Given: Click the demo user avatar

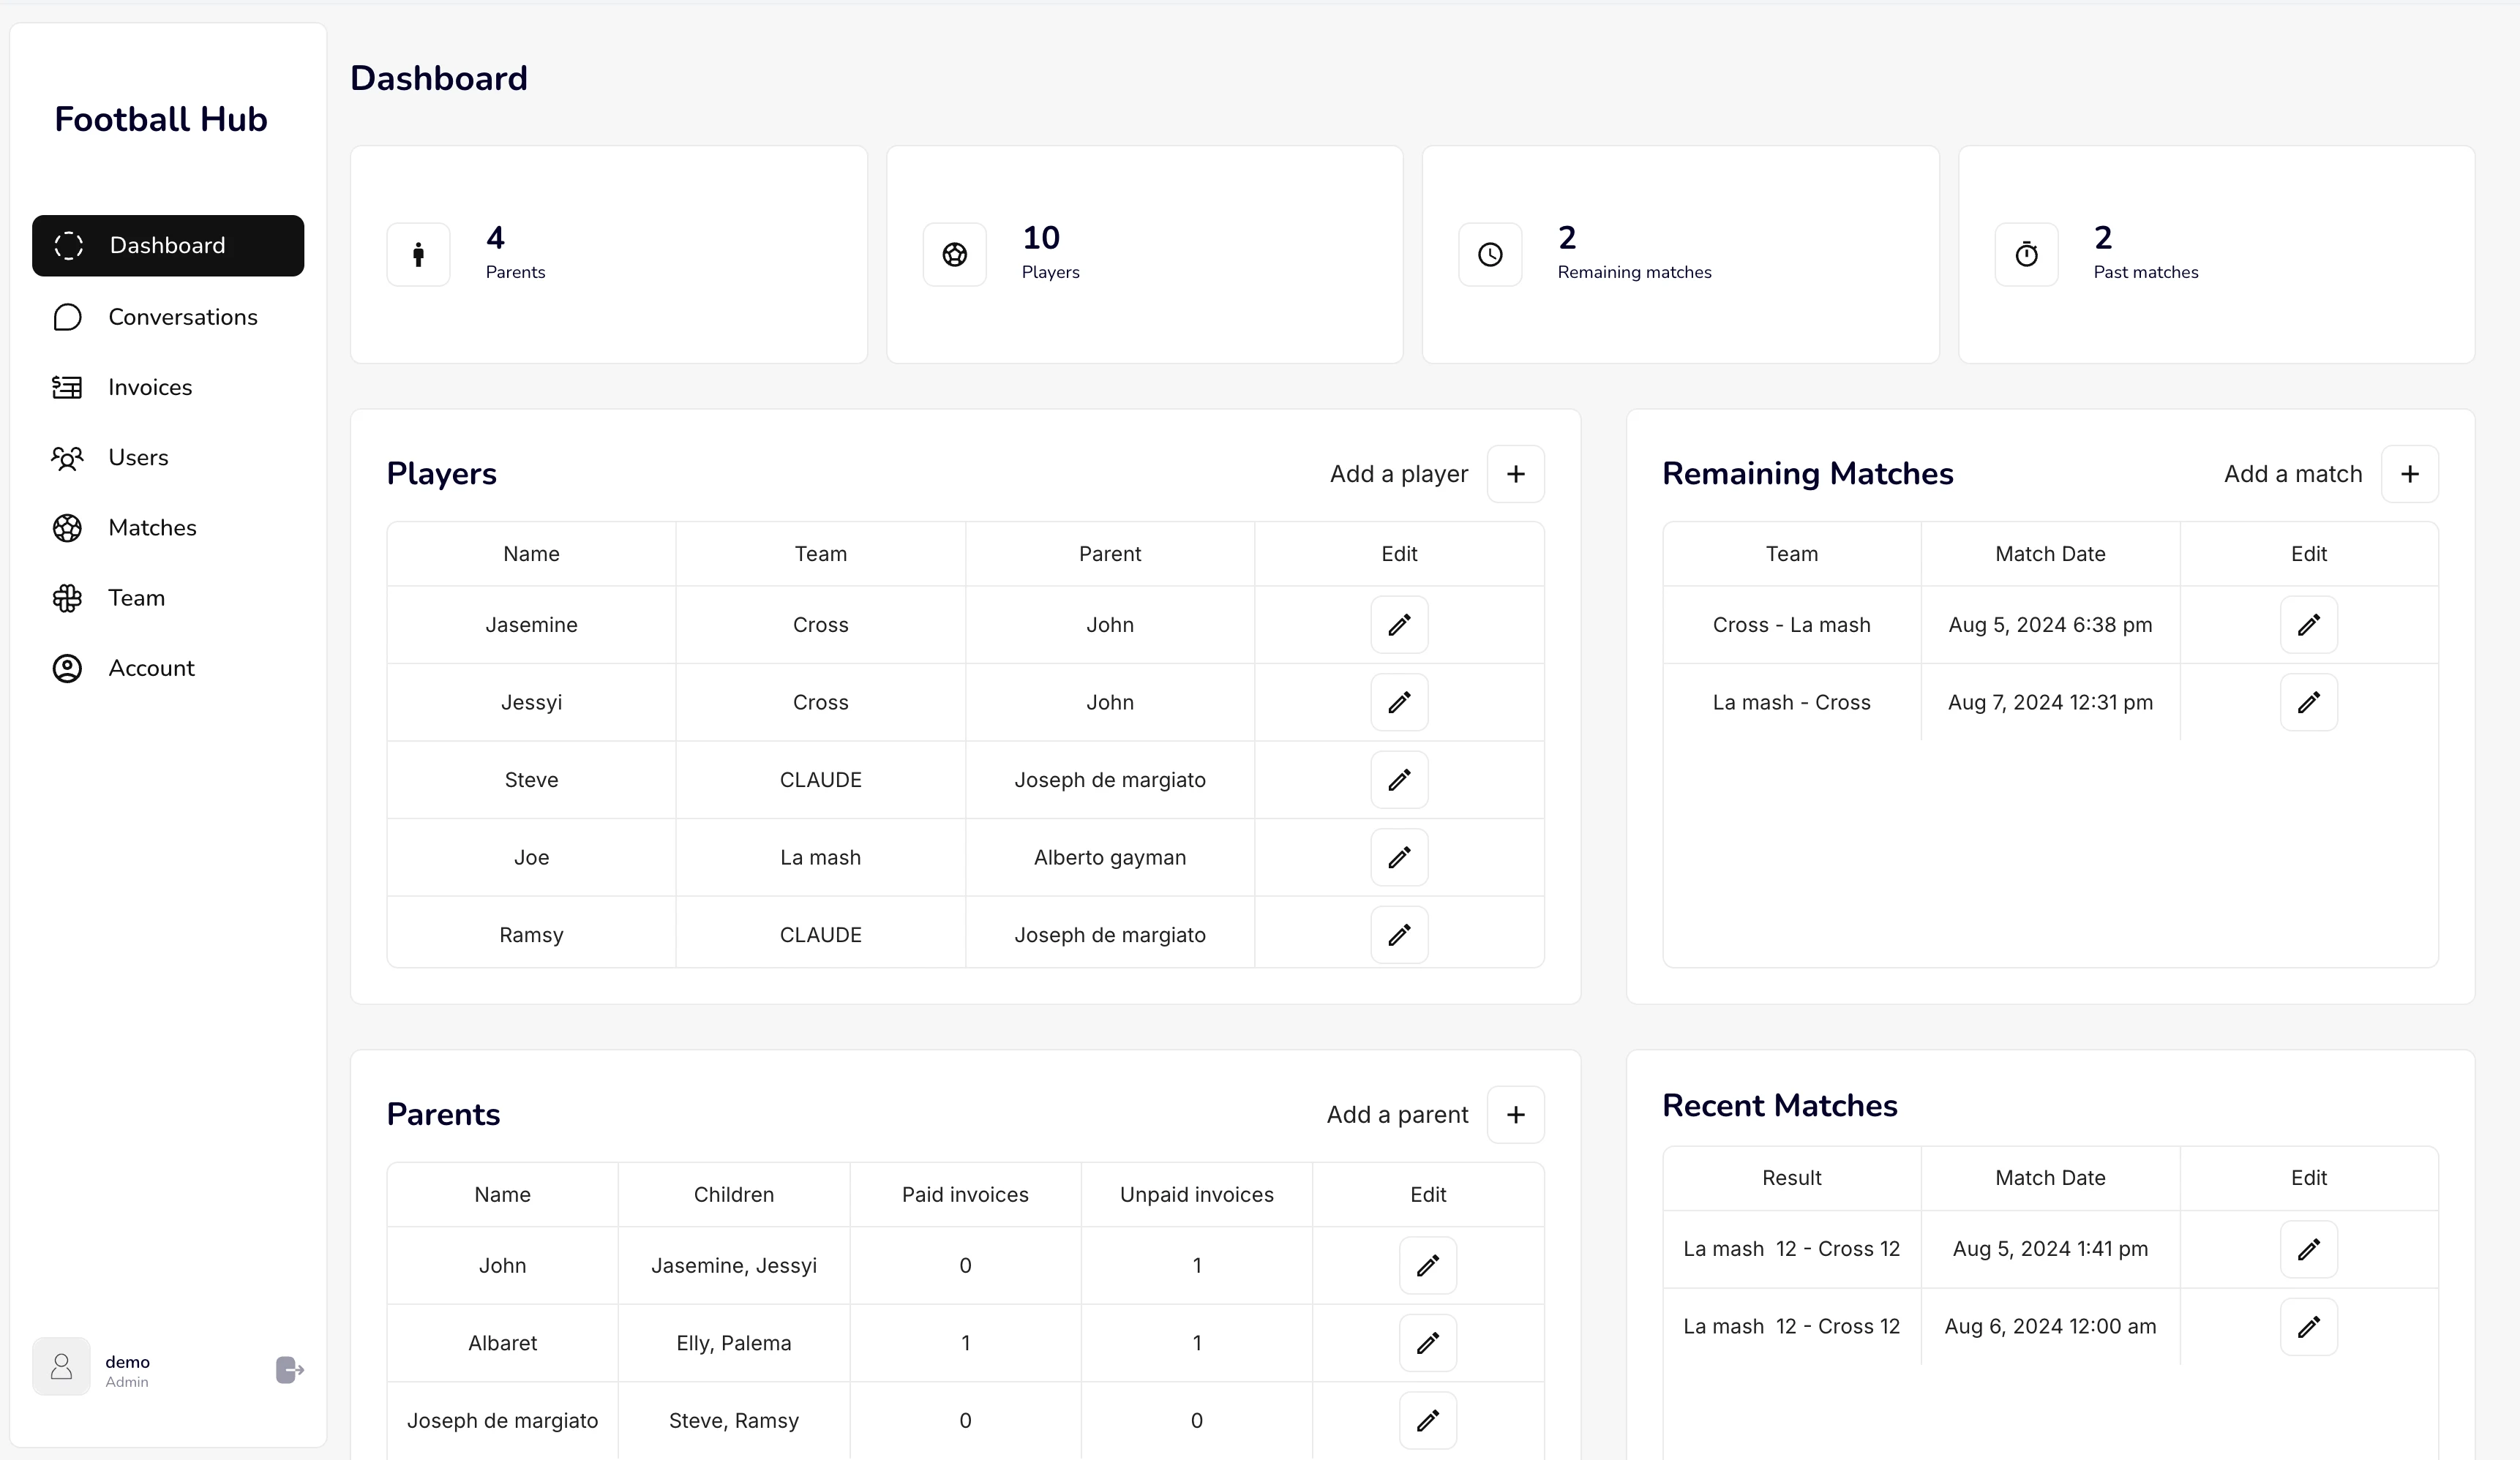Looking at the screenshot, I should pyautogui.click(x=61, y=1367).
